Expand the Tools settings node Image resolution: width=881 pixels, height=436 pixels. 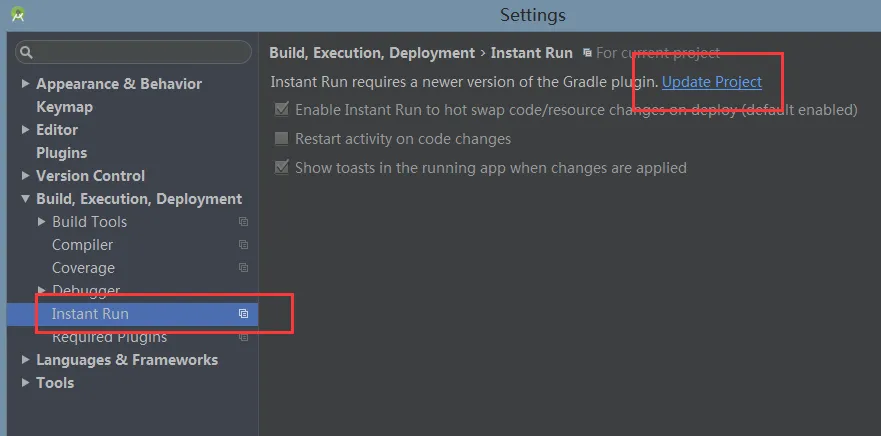[x=26, y=383]
